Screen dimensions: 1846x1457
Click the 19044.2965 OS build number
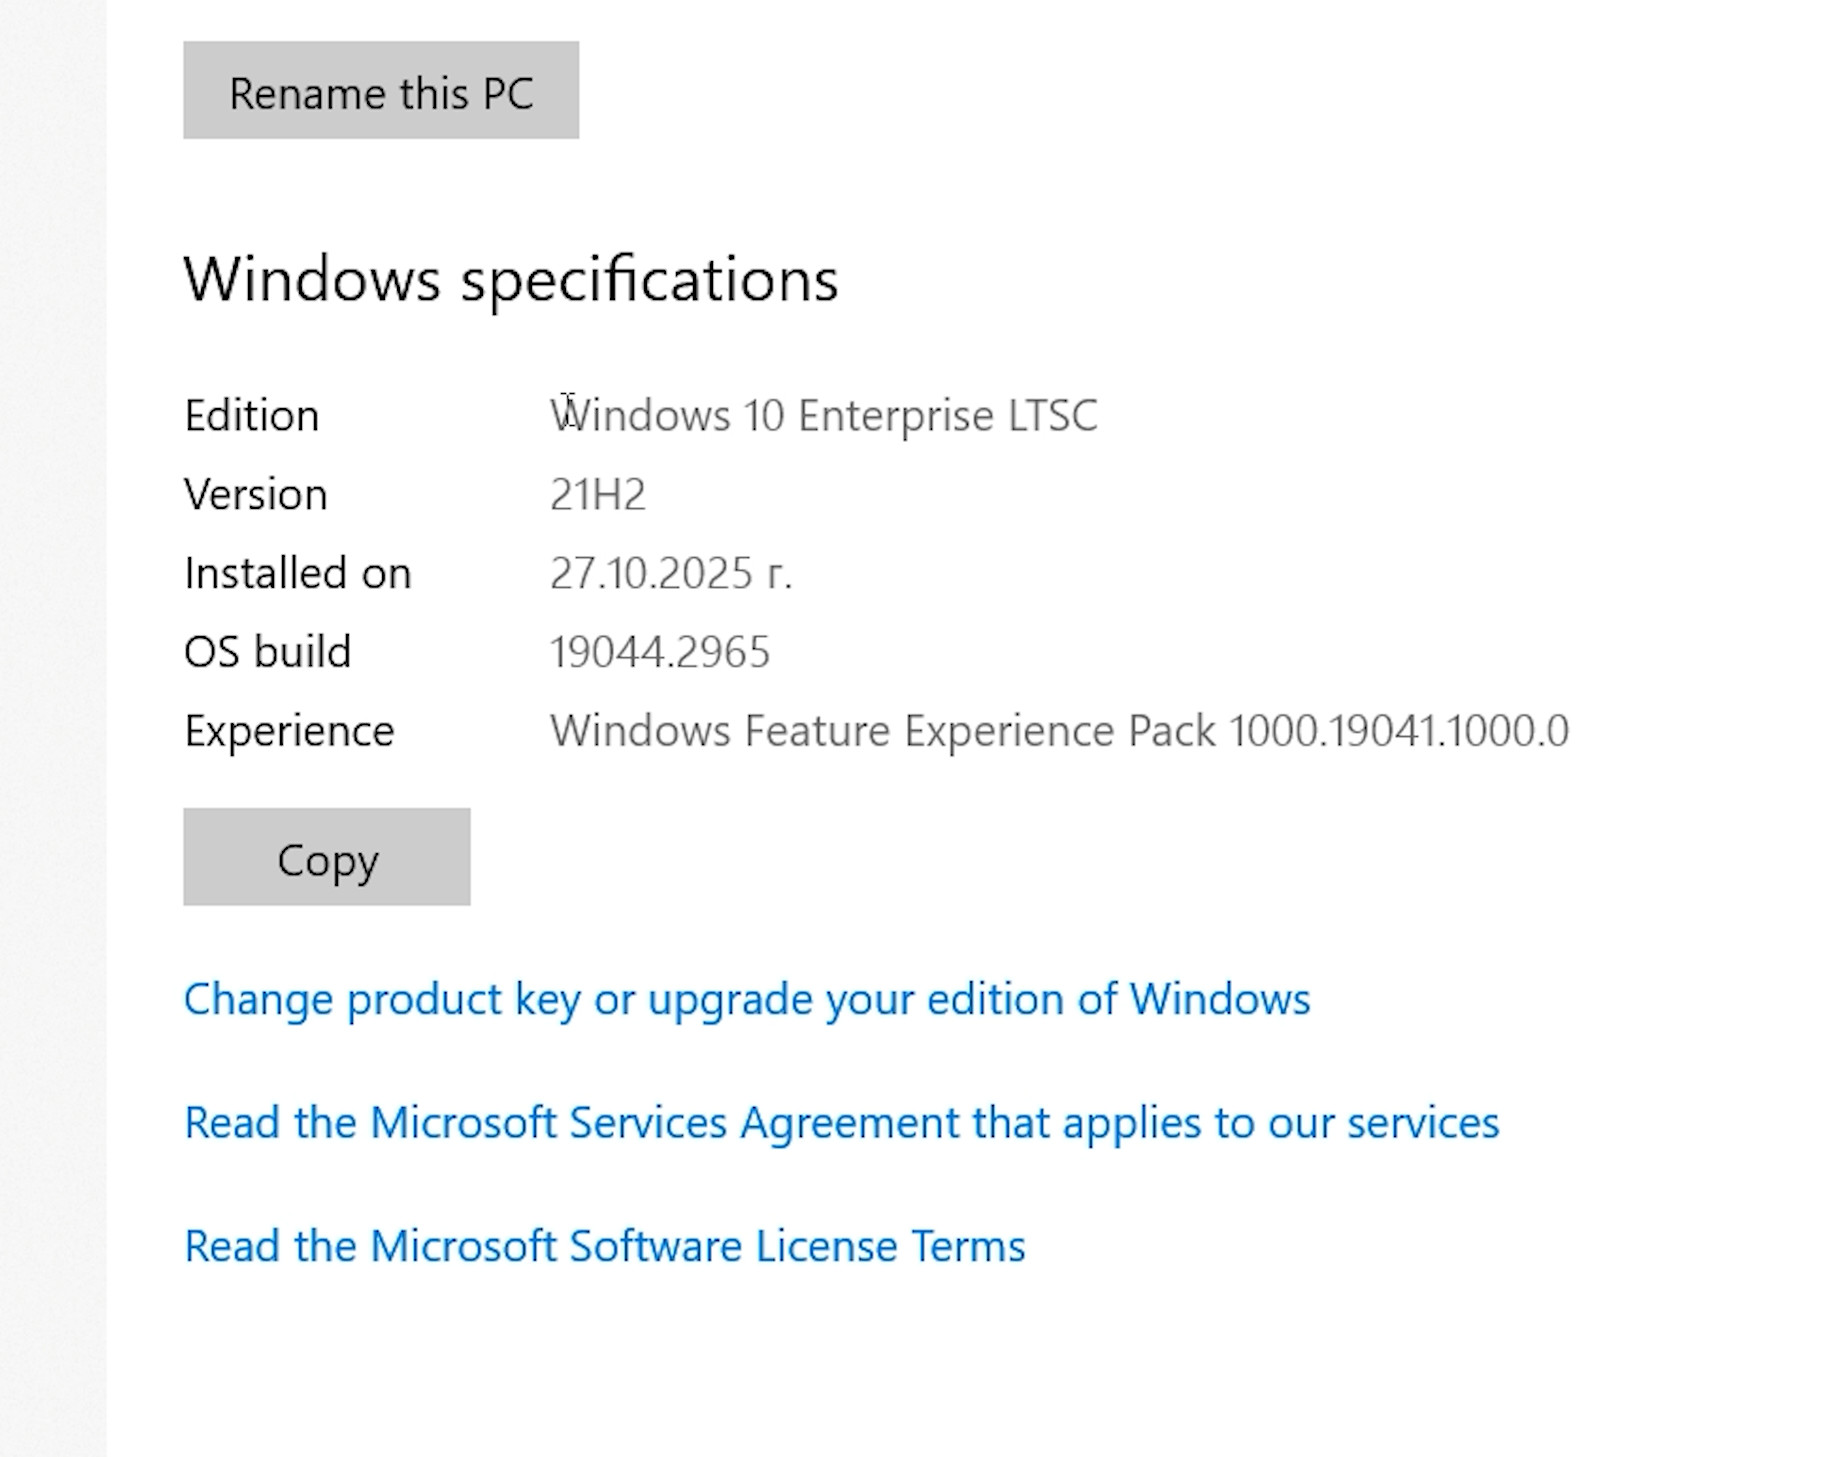pyautogui.click(x=659, y=652)
